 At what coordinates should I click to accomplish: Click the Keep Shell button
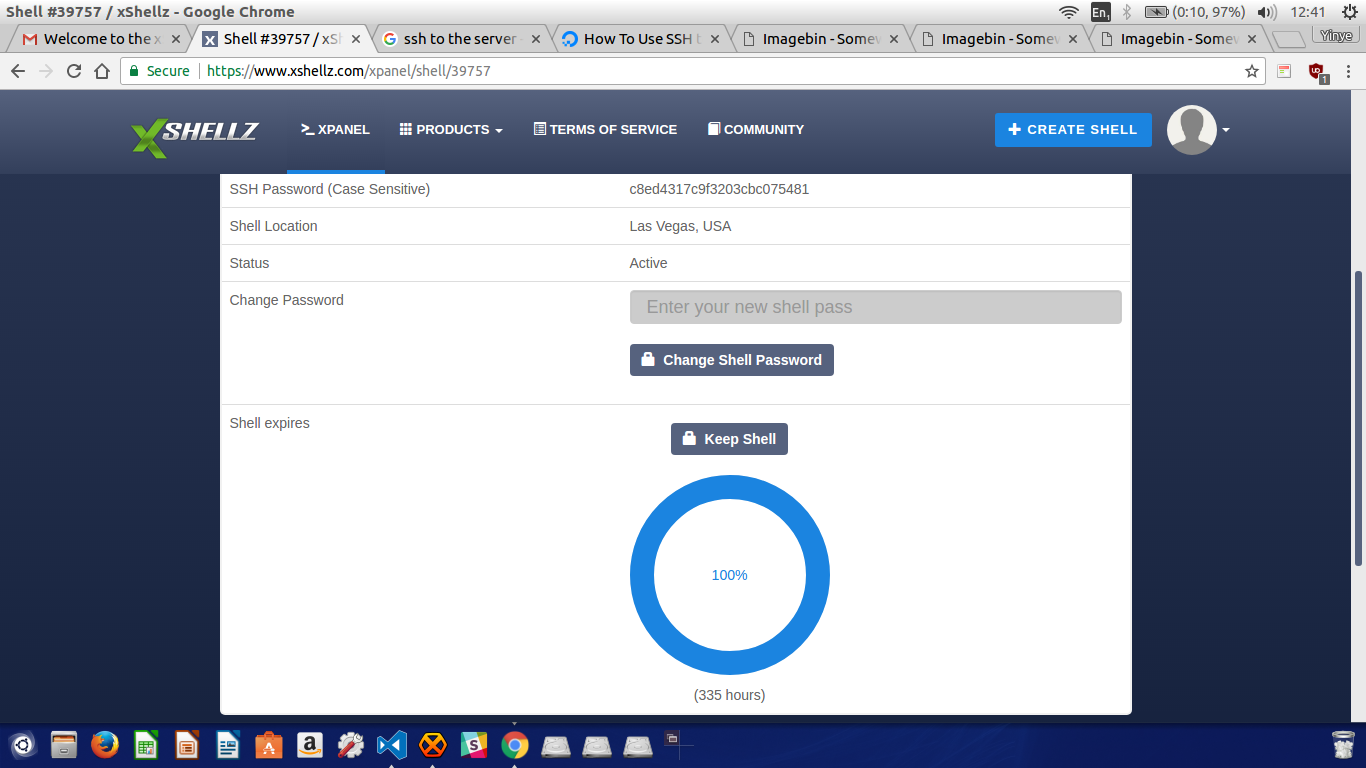tap(729, 439)
